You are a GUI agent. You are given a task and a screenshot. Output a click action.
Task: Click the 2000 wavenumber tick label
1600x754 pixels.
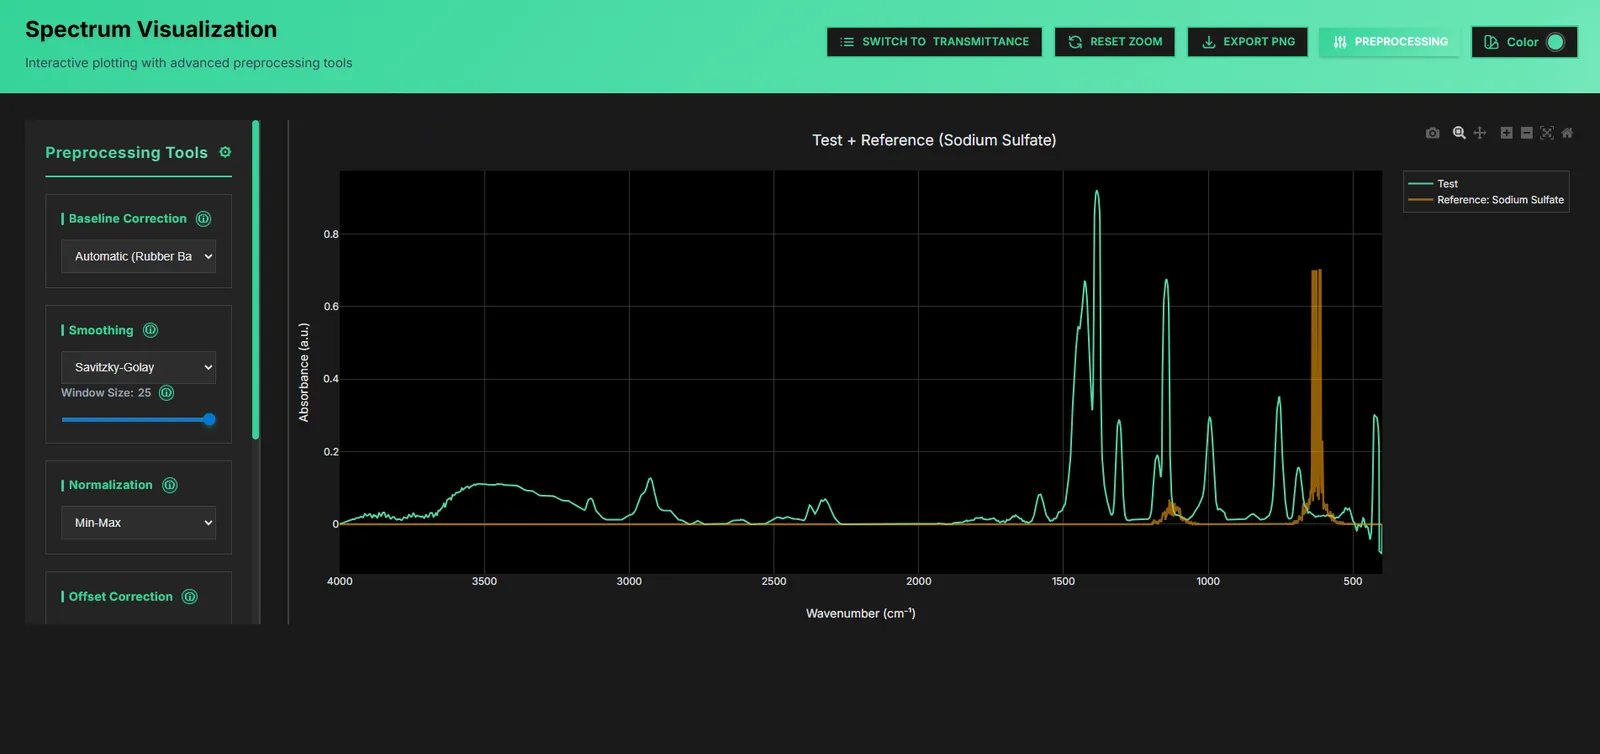click(918, 581)
